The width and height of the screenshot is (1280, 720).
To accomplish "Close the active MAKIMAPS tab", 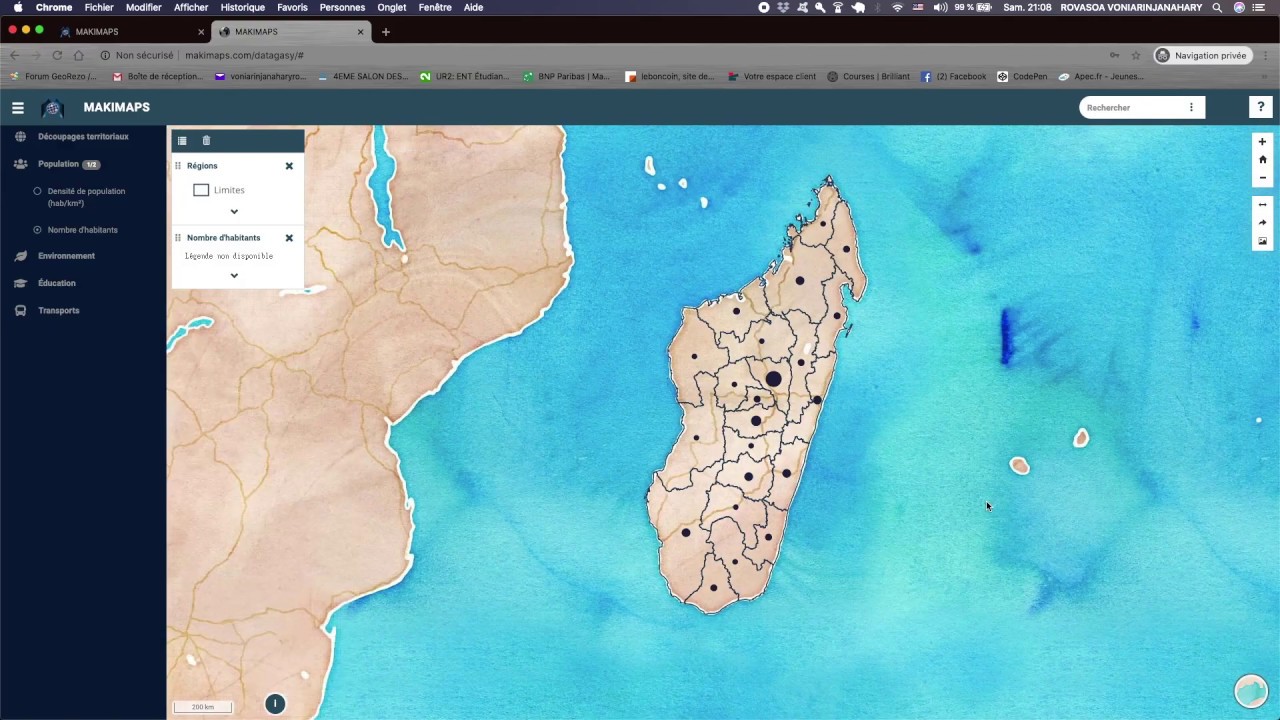I will pyautogui.click(x=361, y=32).
